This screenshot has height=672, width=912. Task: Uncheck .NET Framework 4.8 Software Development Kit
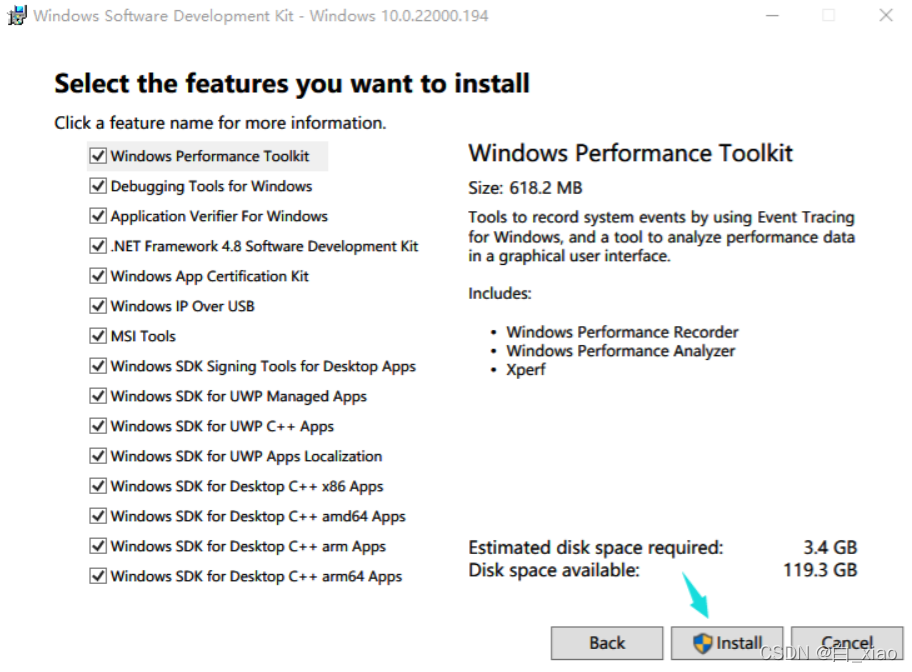click(97, 246)
